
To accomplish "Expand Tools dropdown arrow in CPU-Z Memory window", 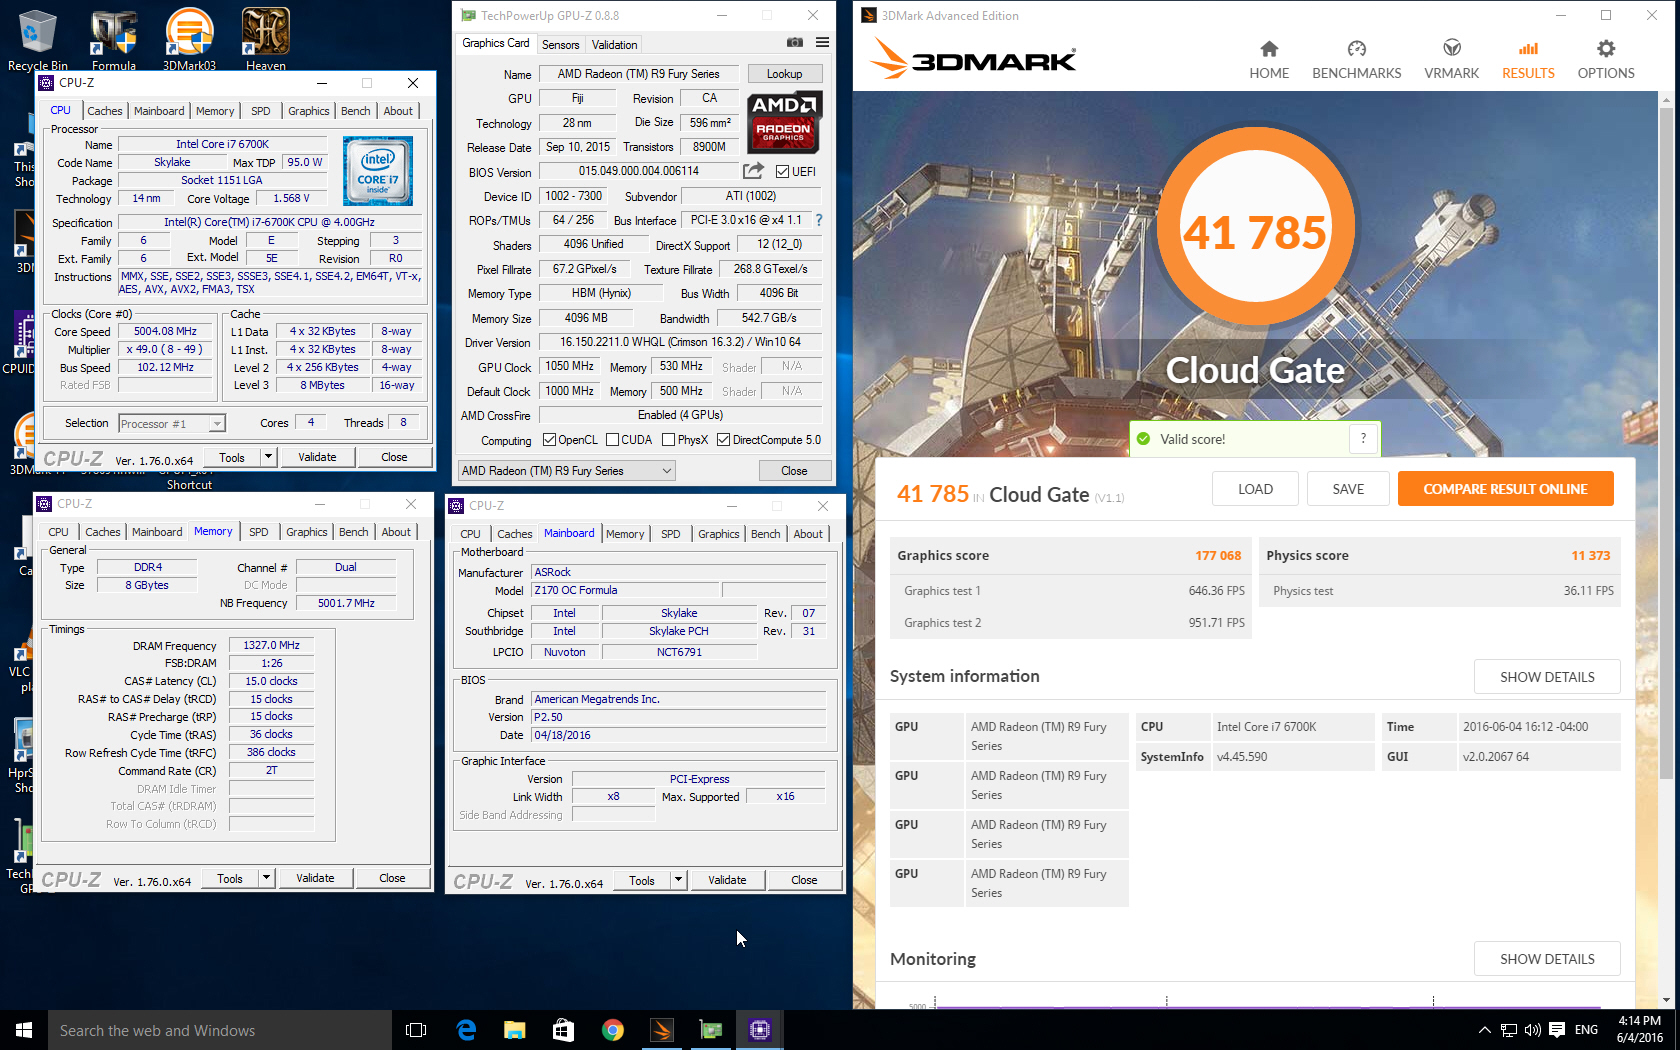I will point(266,878).
